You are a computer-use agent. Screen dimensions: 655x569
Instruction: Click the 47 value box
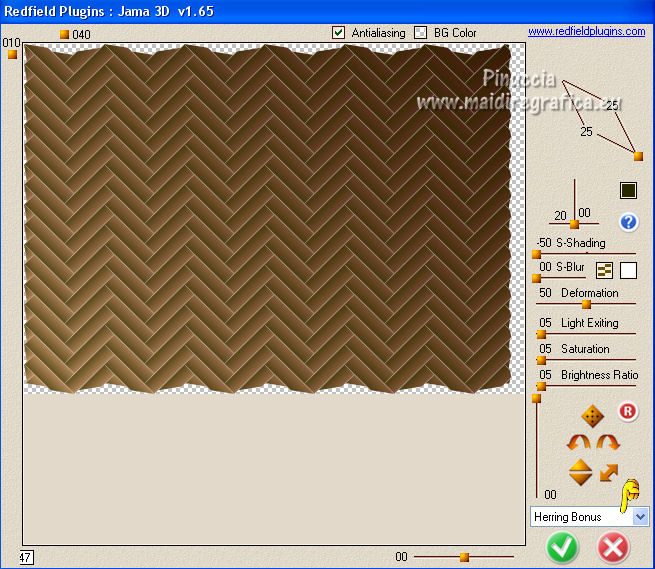26,557
